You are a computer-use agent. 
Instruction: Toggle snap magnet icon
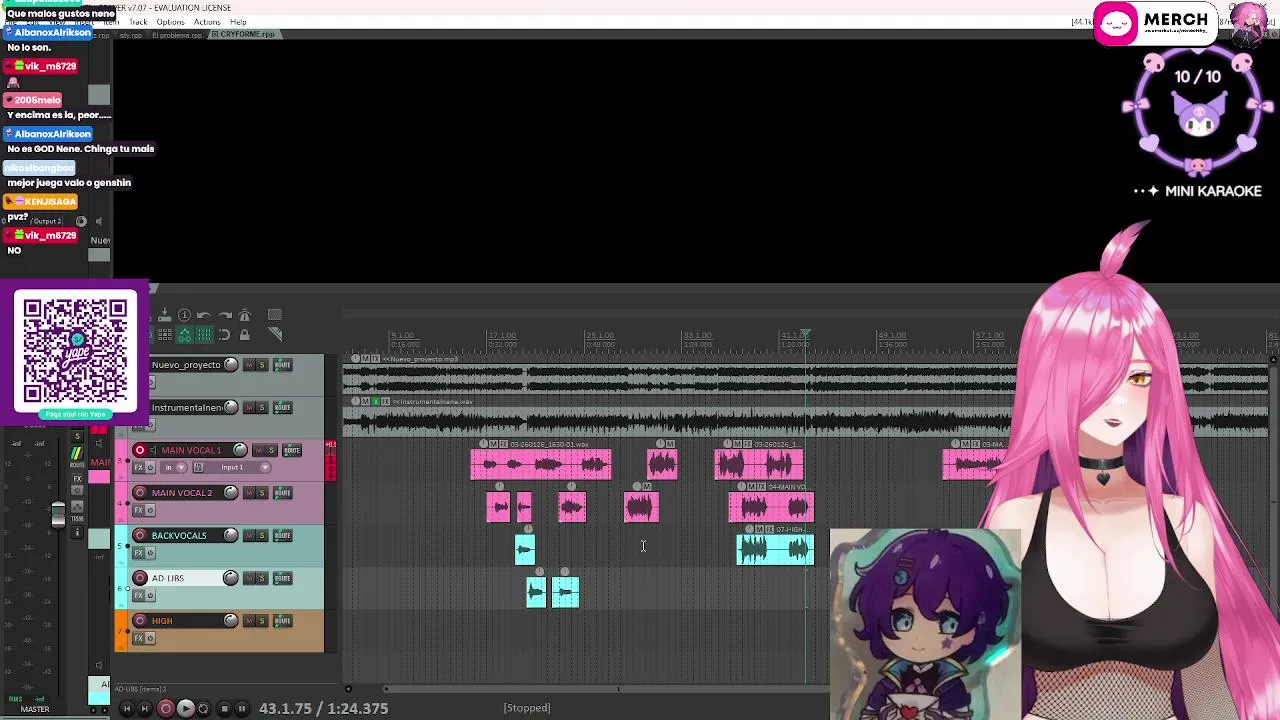click(x=224, y=334)
